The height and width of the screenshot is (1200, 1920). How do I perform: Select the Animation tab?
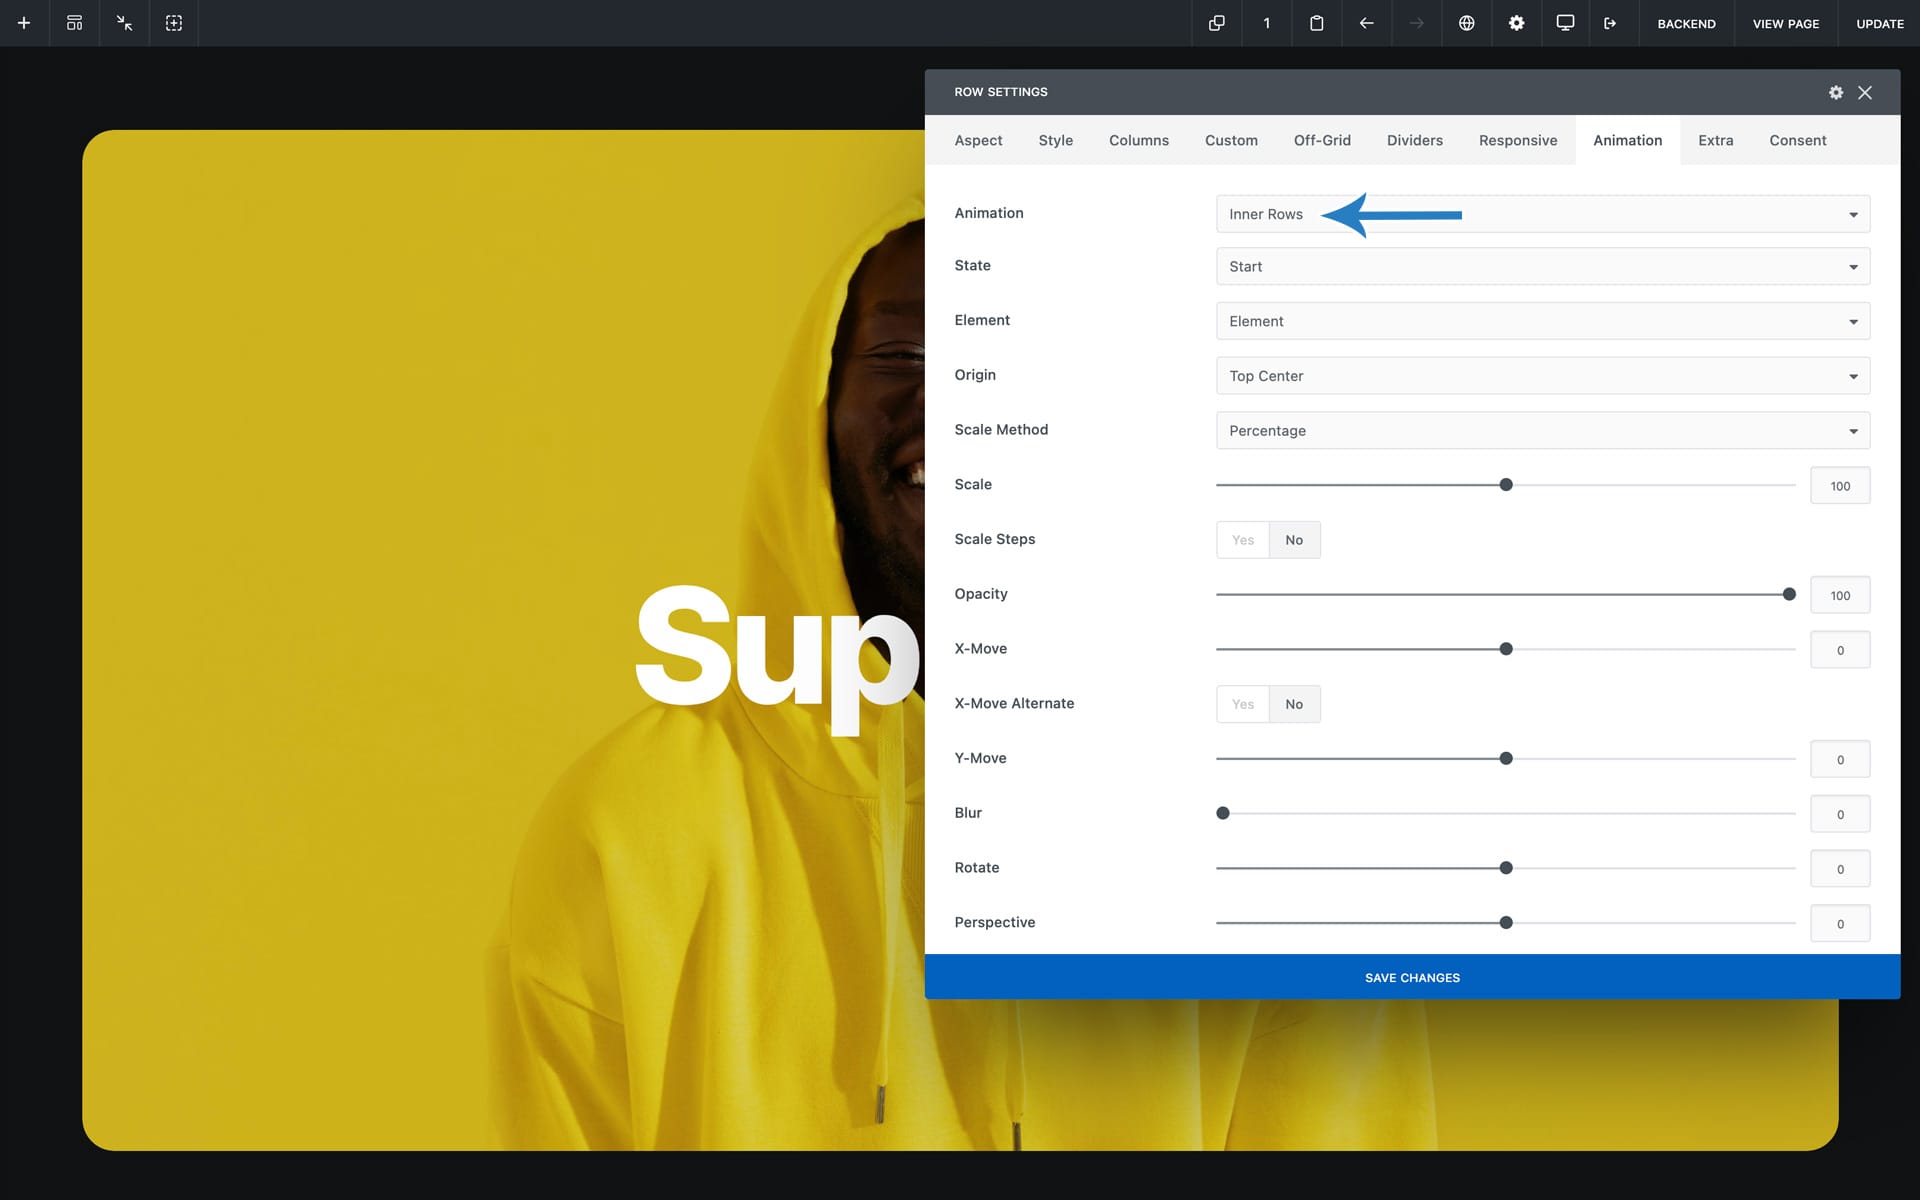point(1627,140)
